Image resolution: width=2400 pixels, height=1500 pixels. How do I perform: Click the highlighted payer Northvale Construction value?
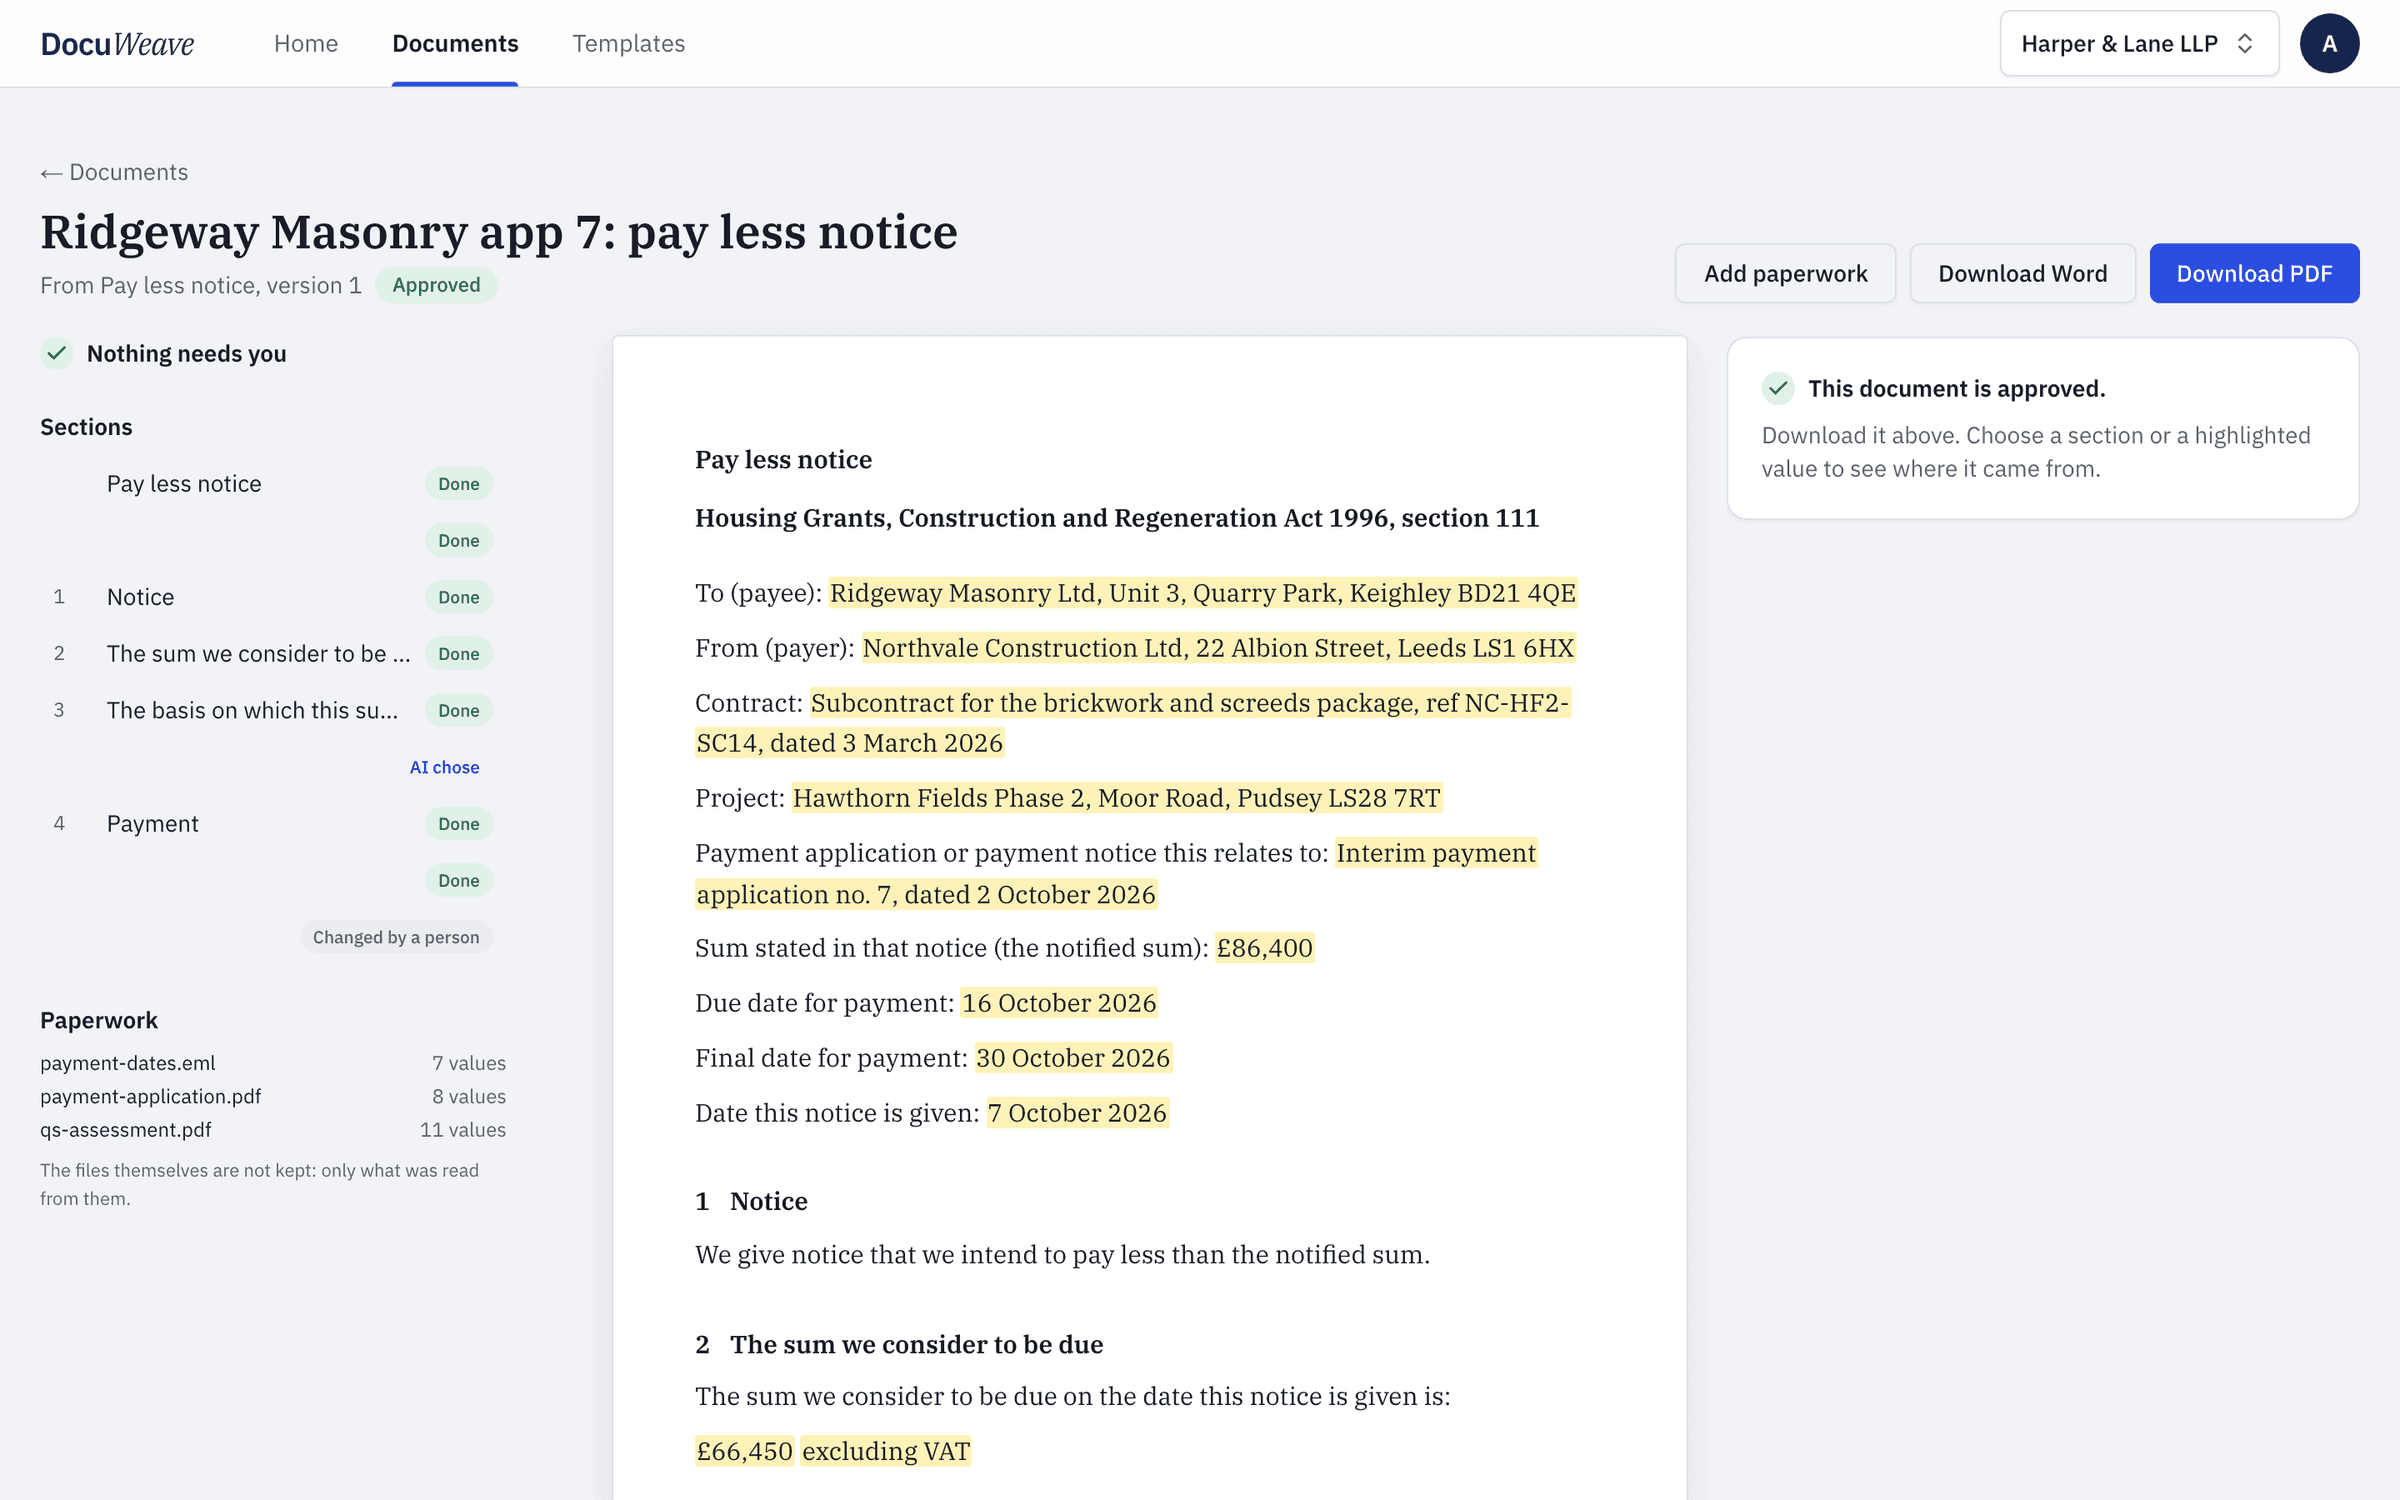click(x=1218, y=648)
